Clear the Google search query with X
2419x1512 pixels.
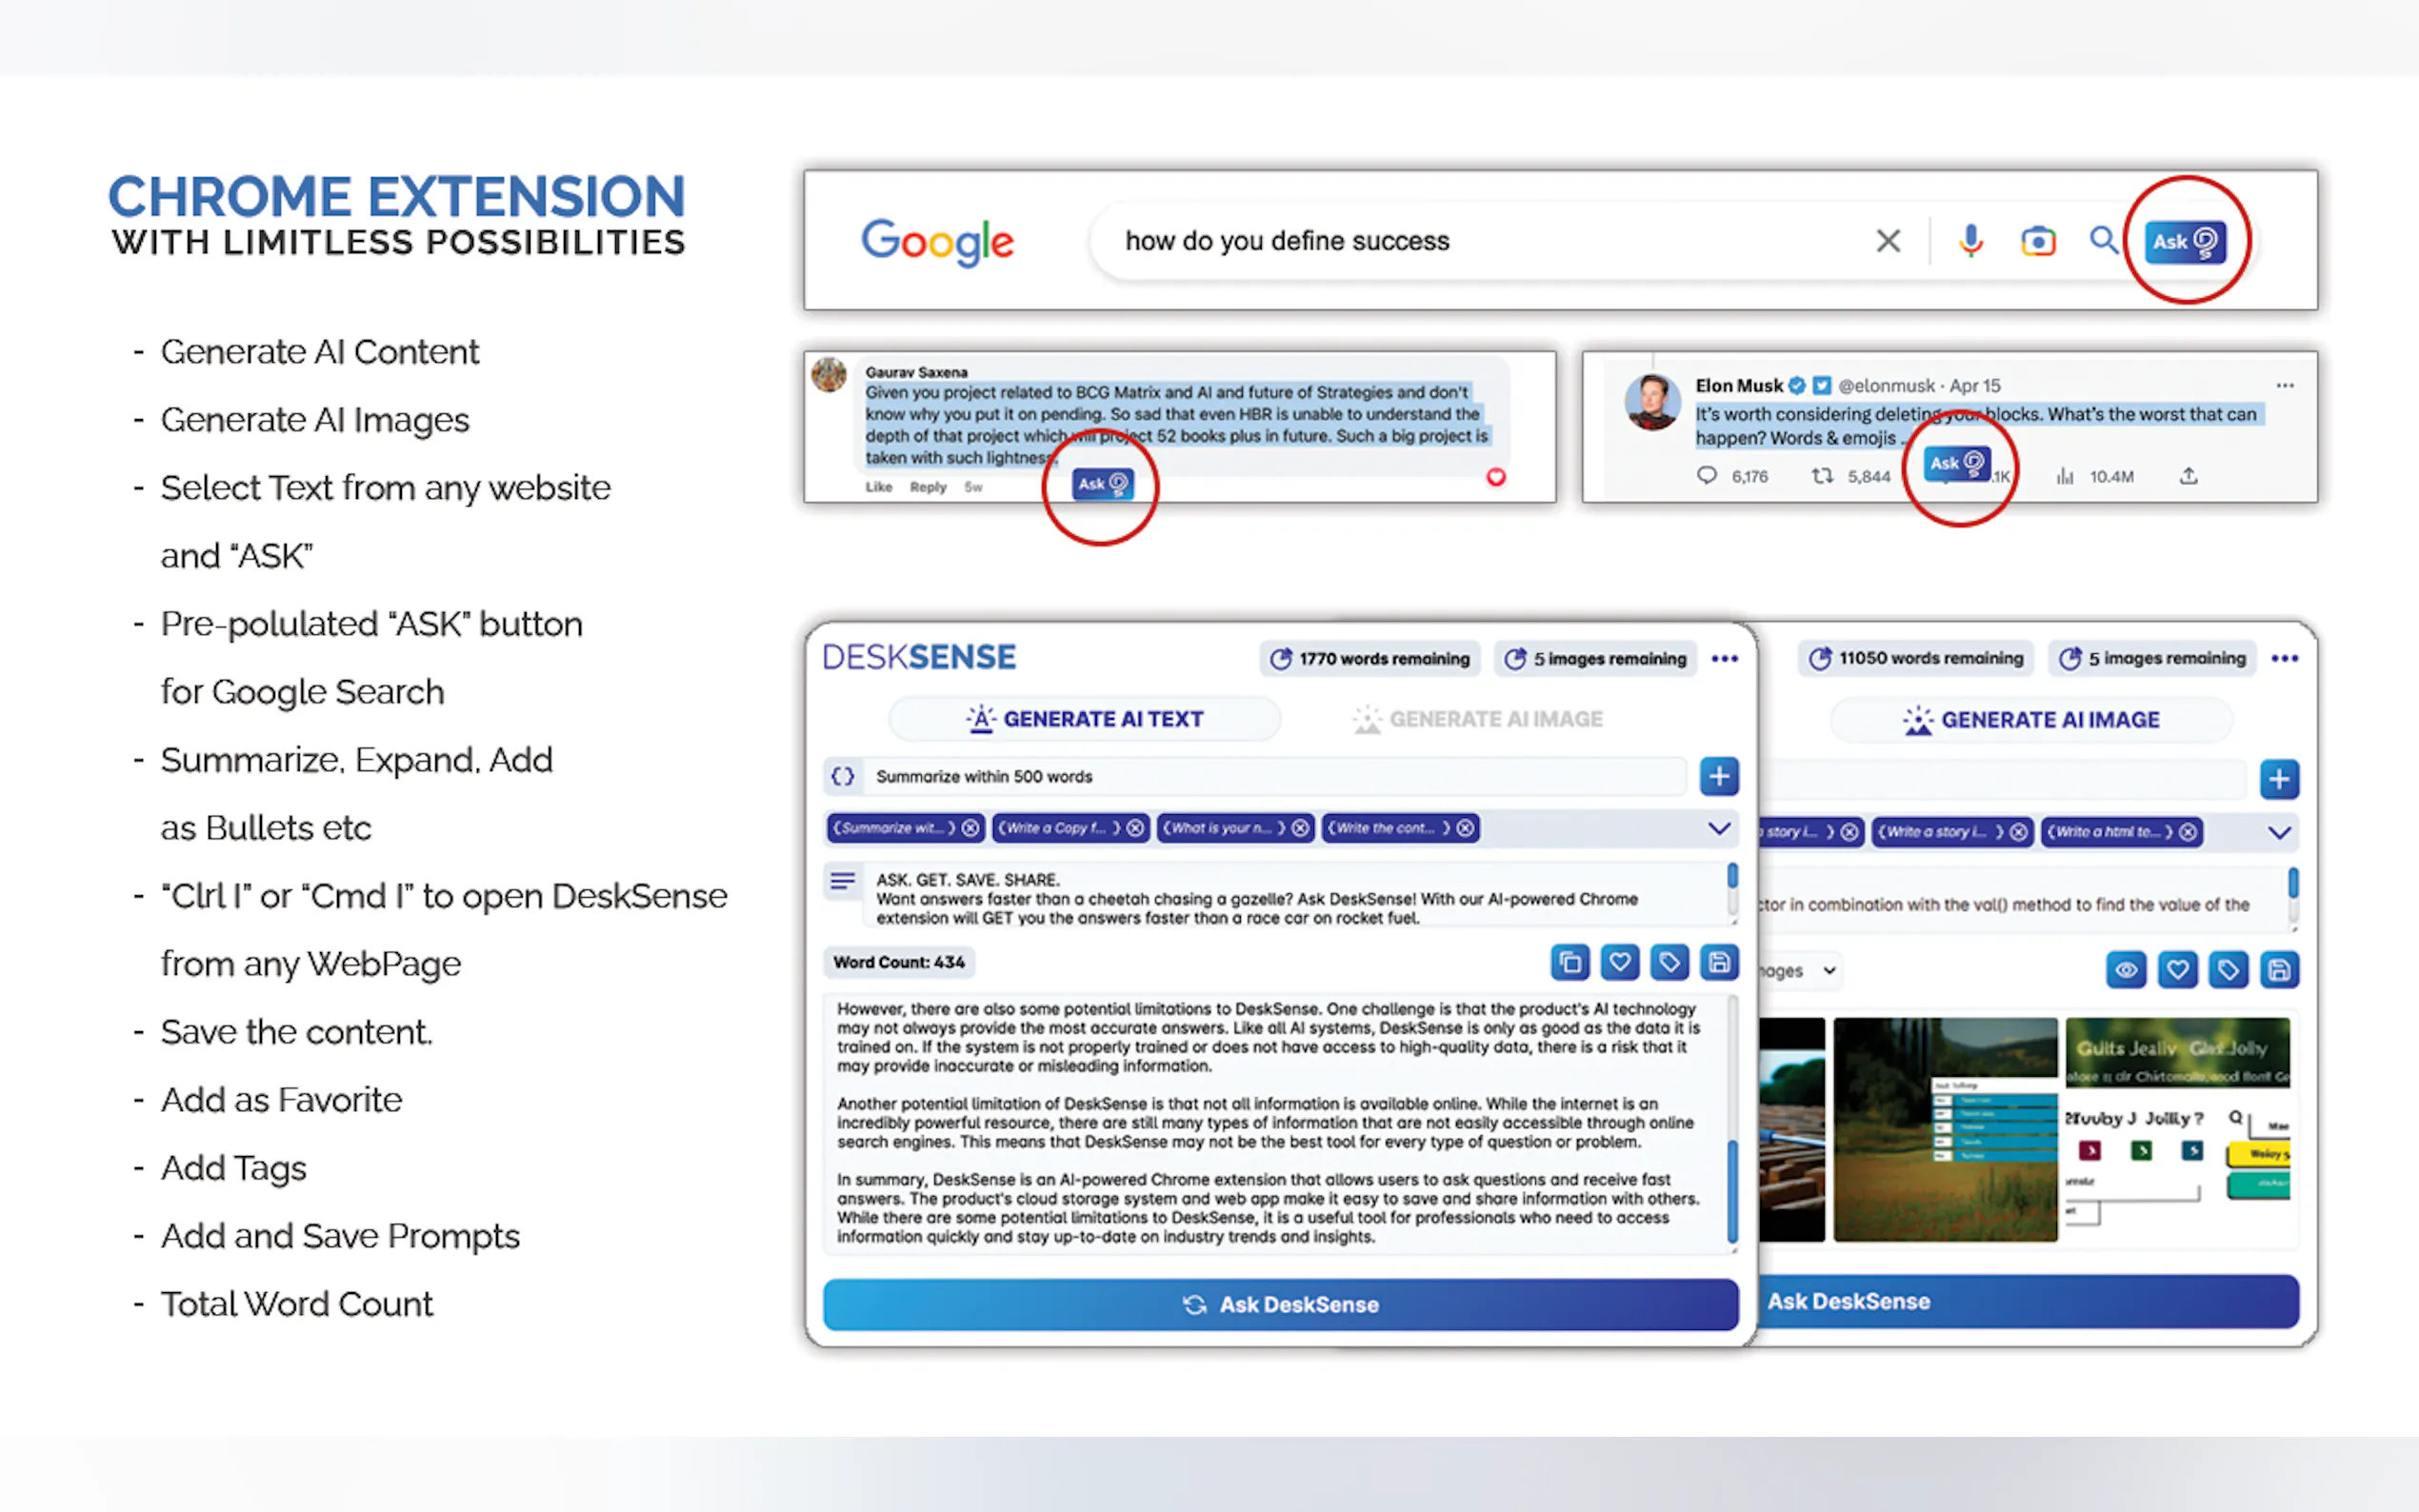click(1887, 241)
